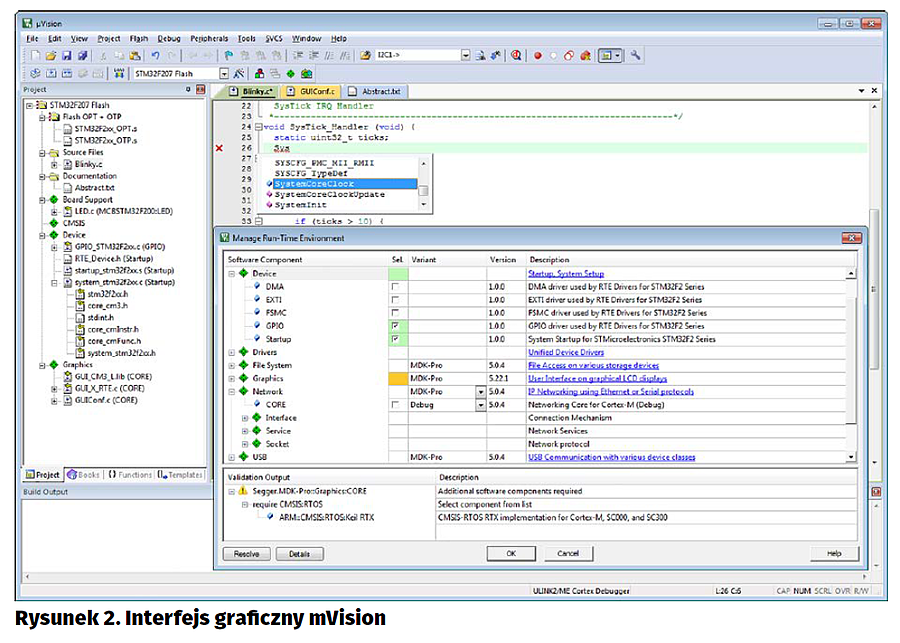Open the Network variant MDK-Pro dropdown

point(480,392)
